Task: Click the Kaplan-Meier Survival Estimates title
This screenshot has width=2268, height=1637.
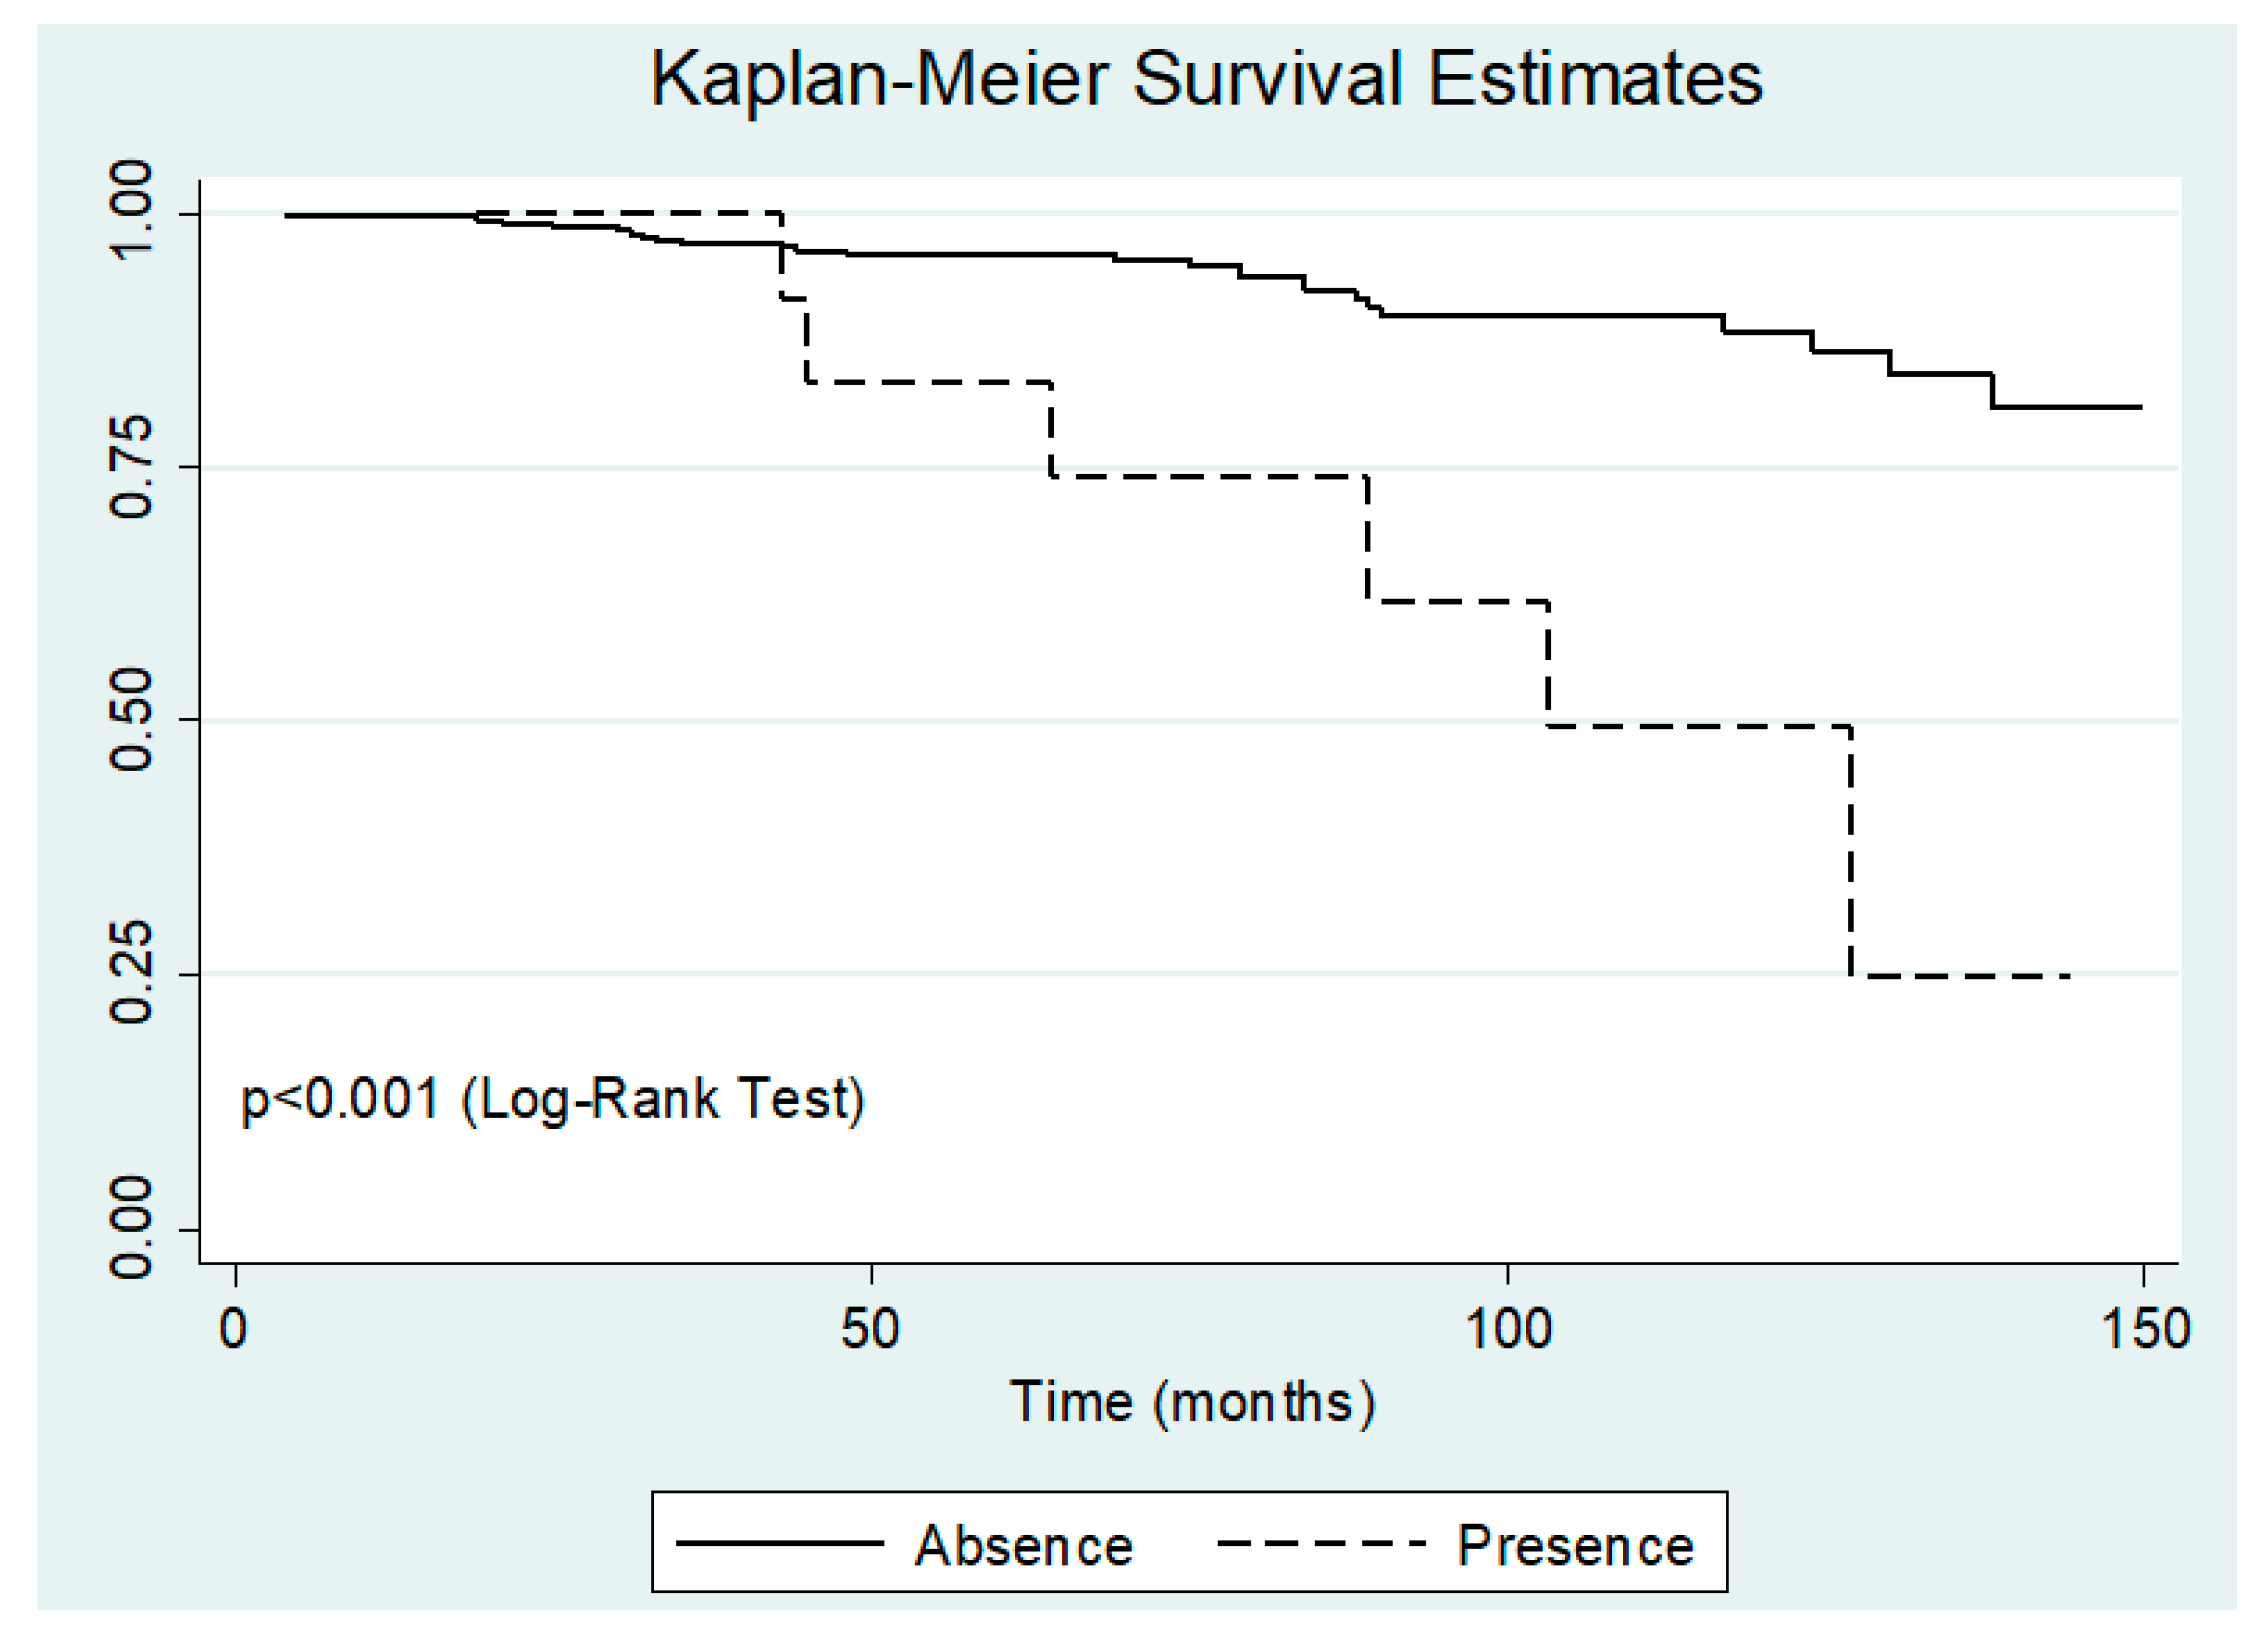Action: click(1206, 79)
